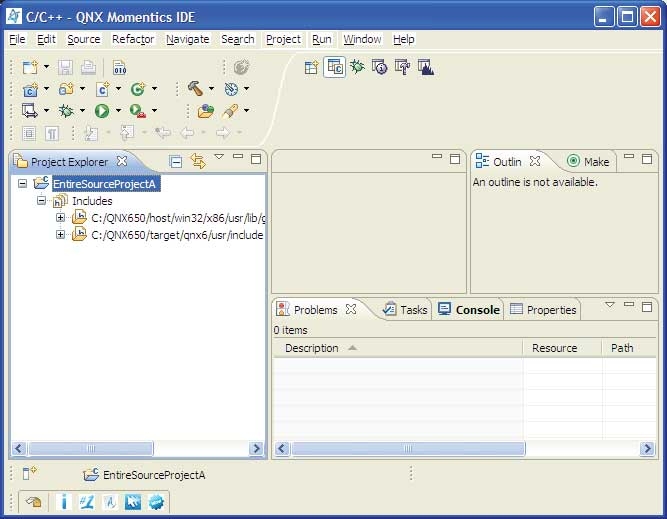Viewport: 667px width, 519px height.
Task: Open the dropdown arrow next to Run
Action: pos(118,111)
